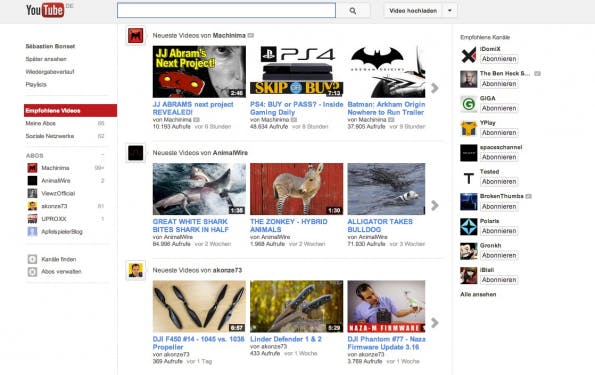Open shark thumbnail in AnimalWire row
Image resolution: width=595 pixels, height=375 pixels.
pos(199,189)
